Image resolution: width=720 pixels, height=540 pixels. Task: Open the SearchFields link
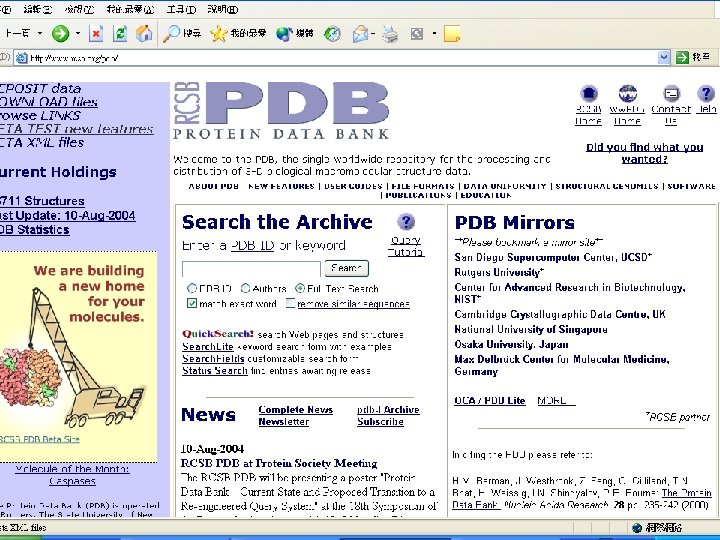pos(213,359)
